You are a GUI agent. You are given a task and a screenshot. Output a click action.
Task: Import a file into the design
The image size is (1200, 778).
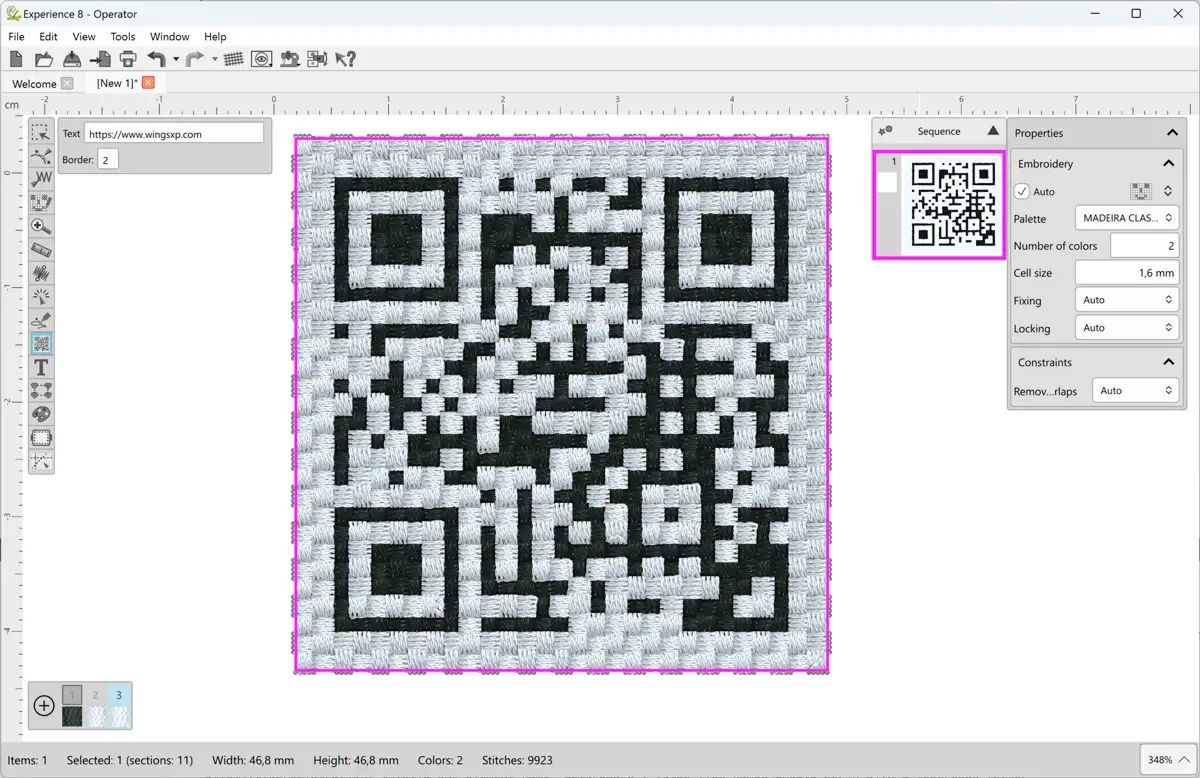100,59
